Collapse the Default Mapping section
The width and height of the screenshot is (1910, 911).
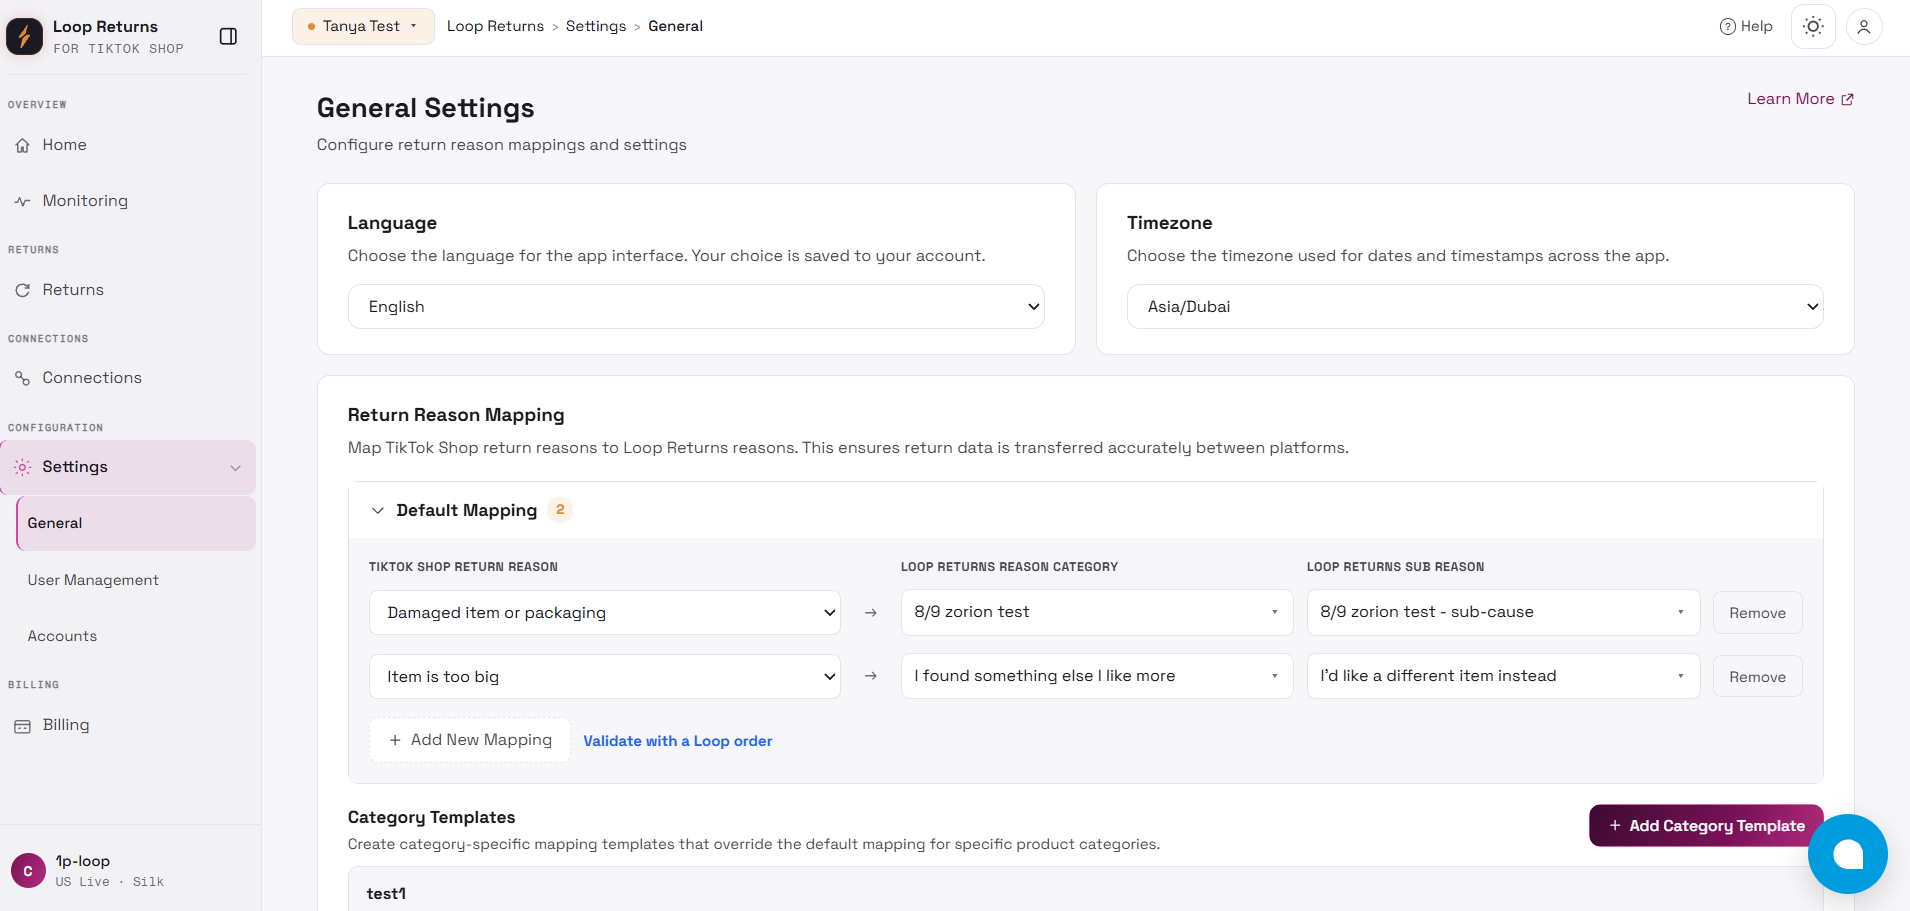(377, 510)
